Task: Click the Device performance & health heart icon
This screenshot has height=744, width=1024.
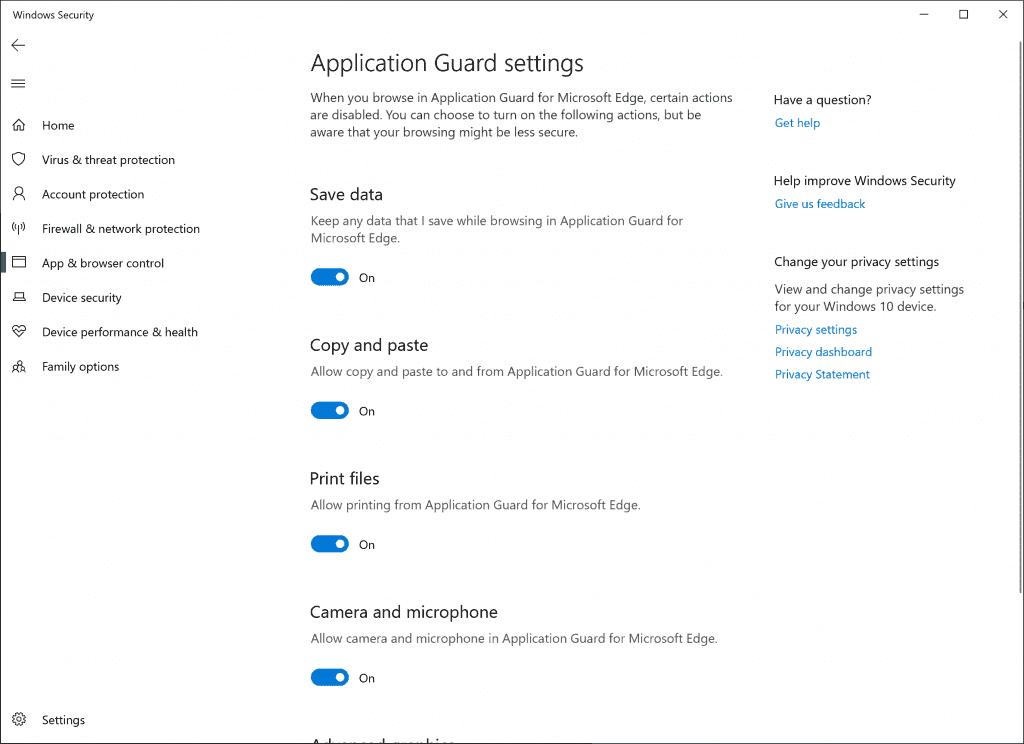Action: [18, 332]
